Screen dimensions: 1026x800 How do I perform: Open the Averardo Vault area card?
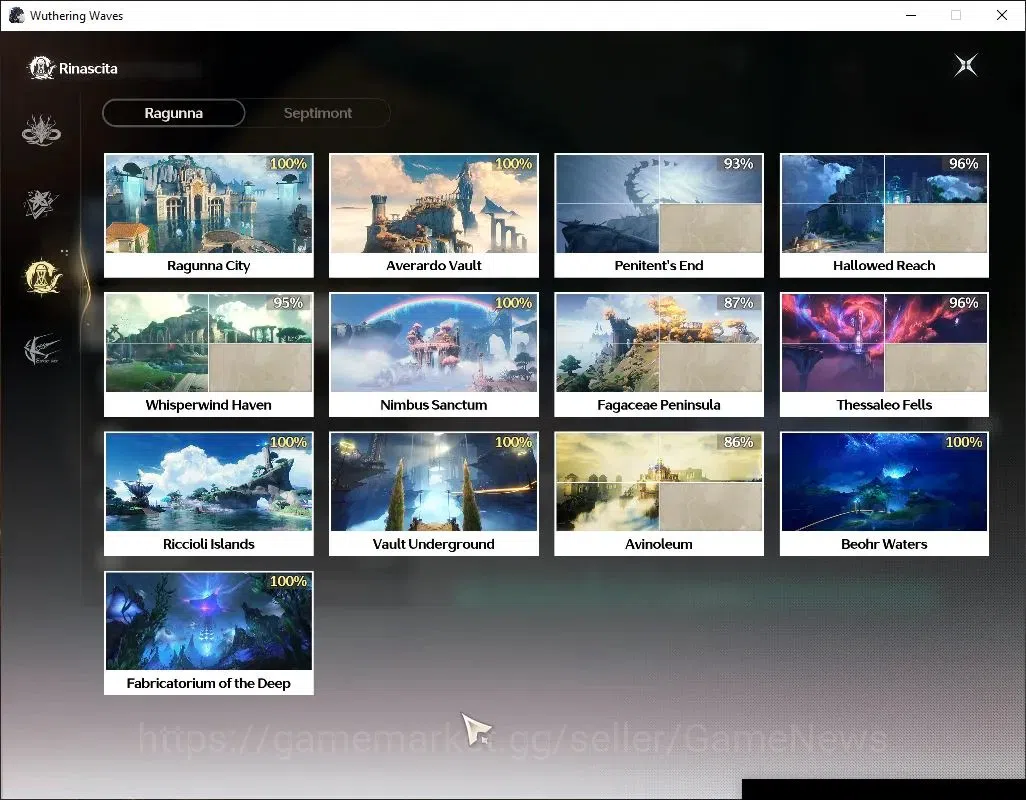[x=434, y=216]
